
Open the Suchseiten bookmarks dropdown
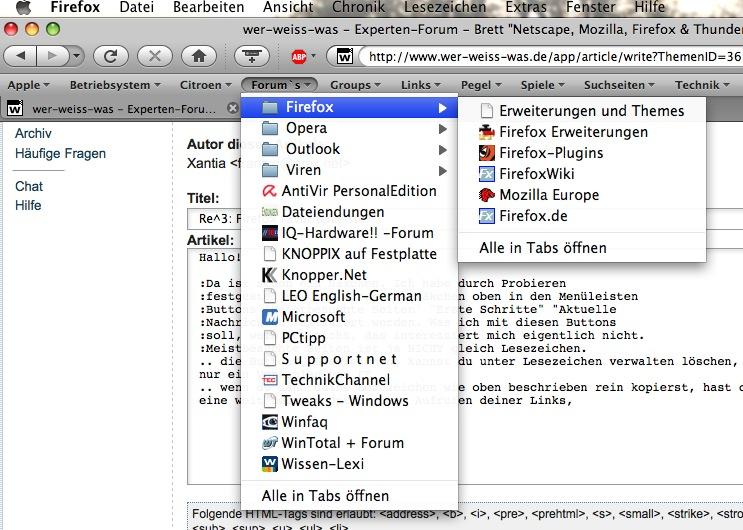click(620, 85)
